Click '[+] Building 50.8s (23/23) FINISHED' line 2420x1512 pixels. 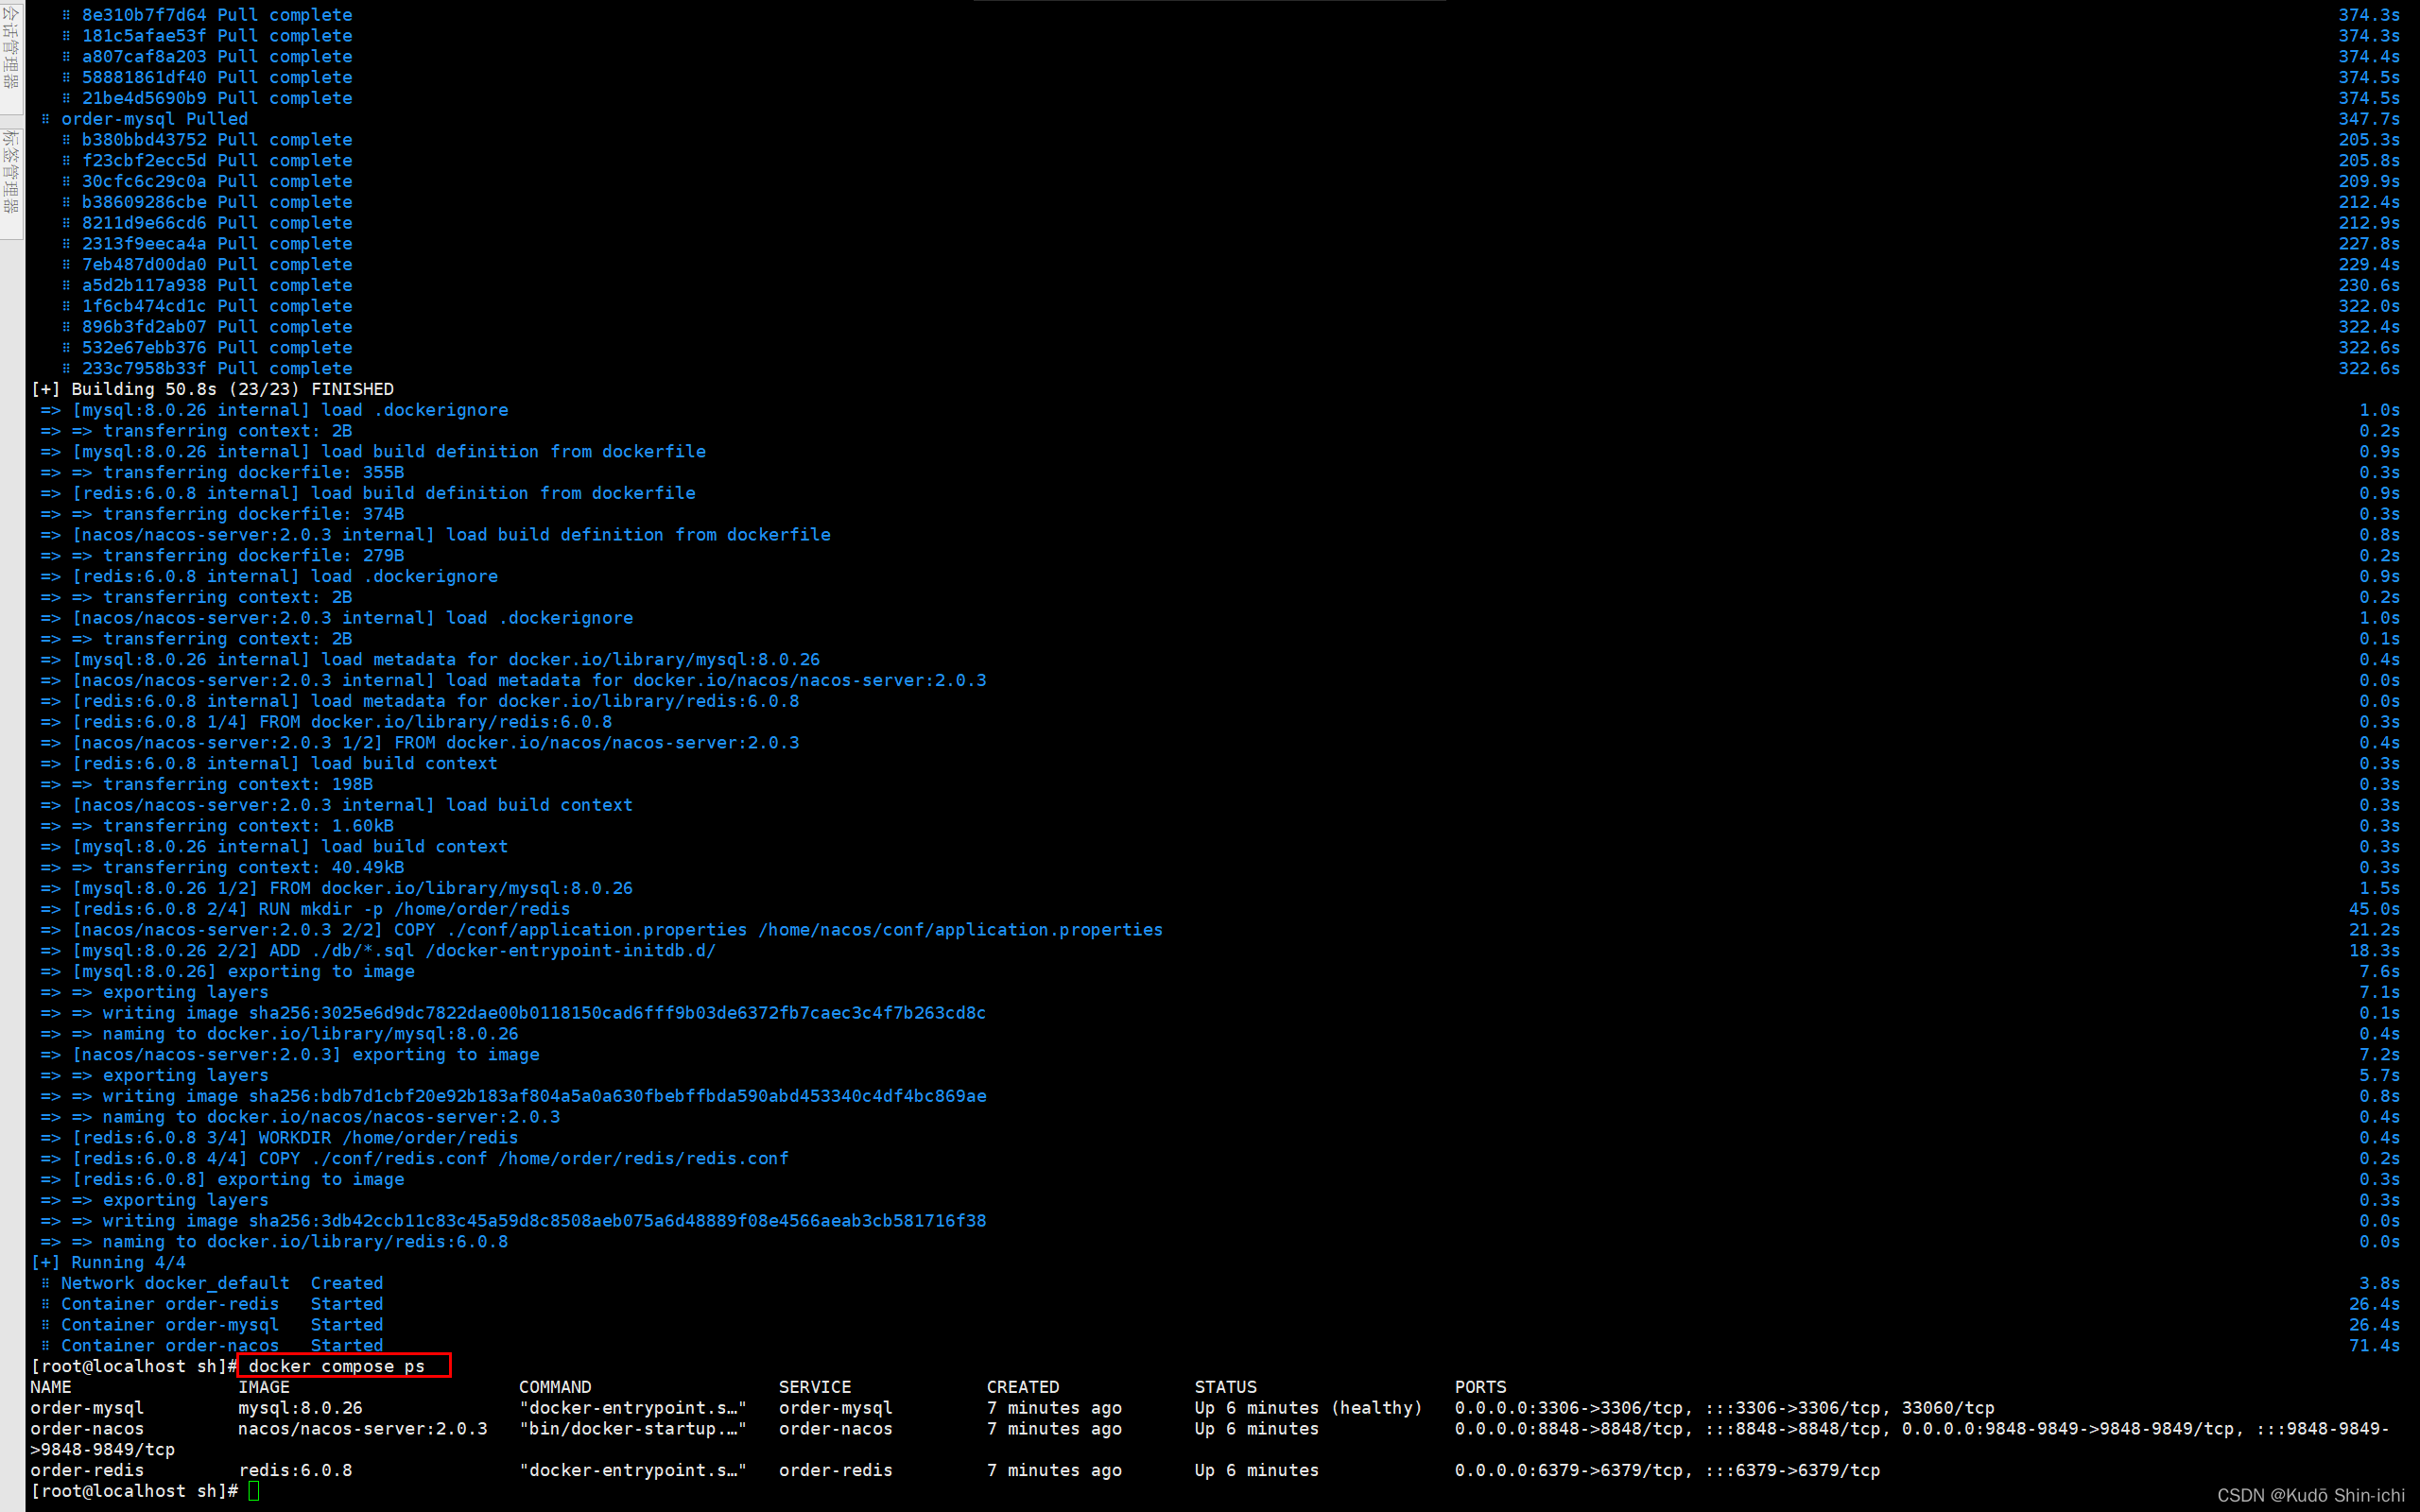[212, 389]
